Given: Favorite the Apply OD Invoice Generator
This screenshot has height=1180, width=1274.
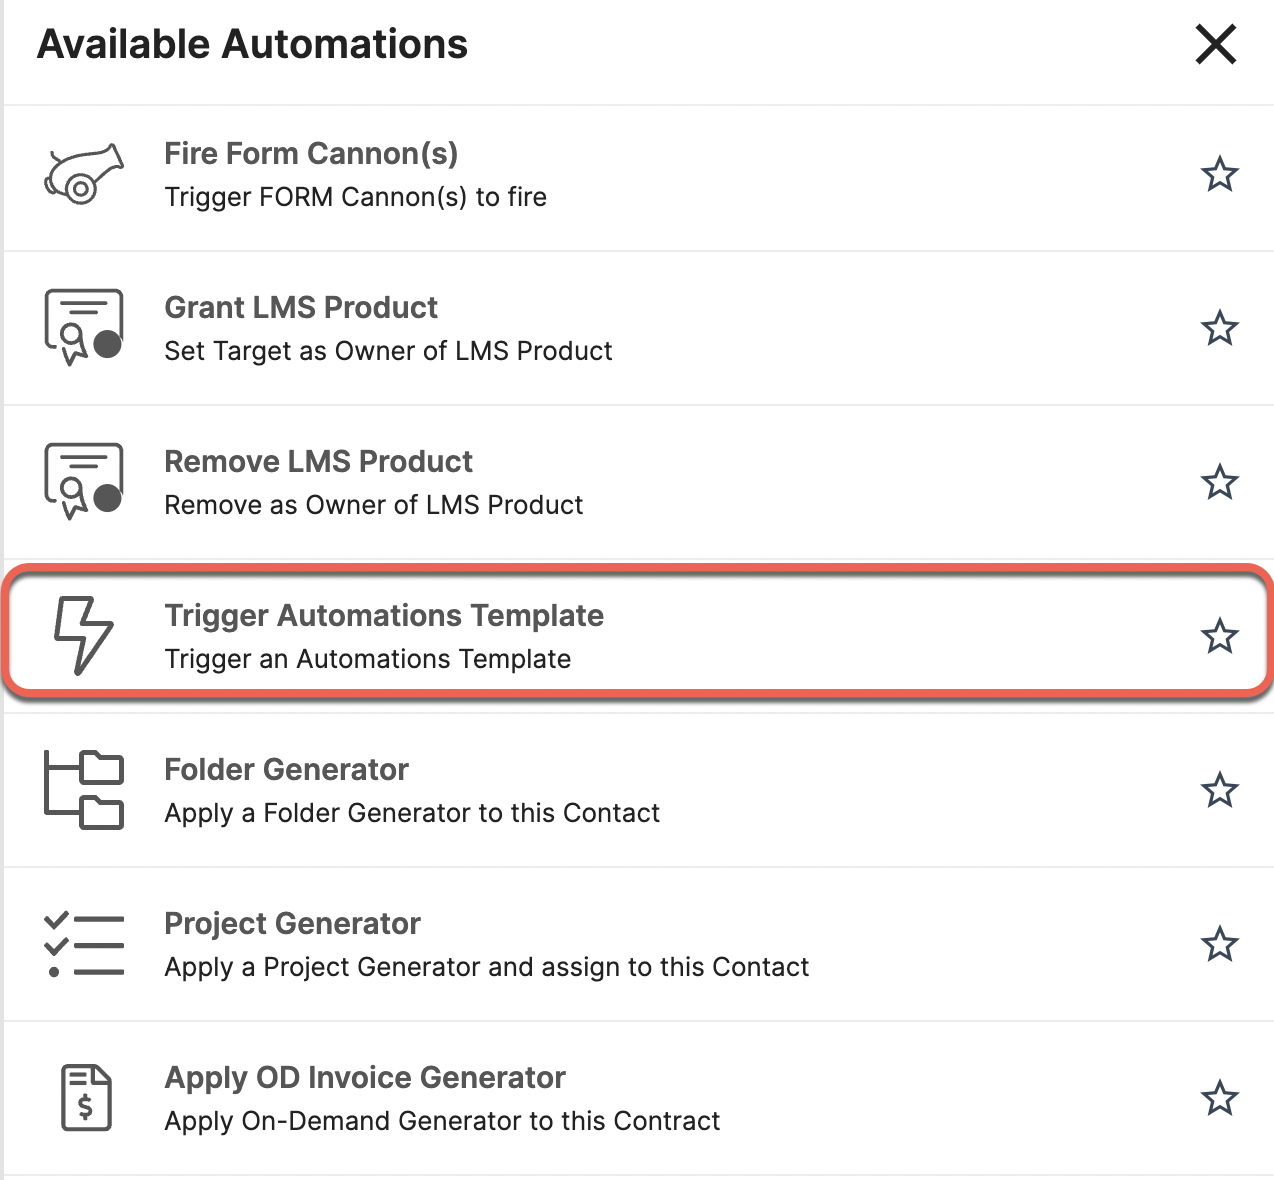Looking at the screenshot, I should coord(1219,1098).
